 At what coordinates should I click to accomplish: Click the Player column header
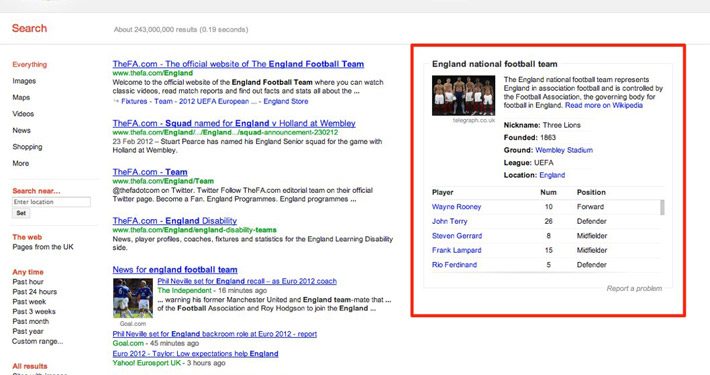coord(442,192)
